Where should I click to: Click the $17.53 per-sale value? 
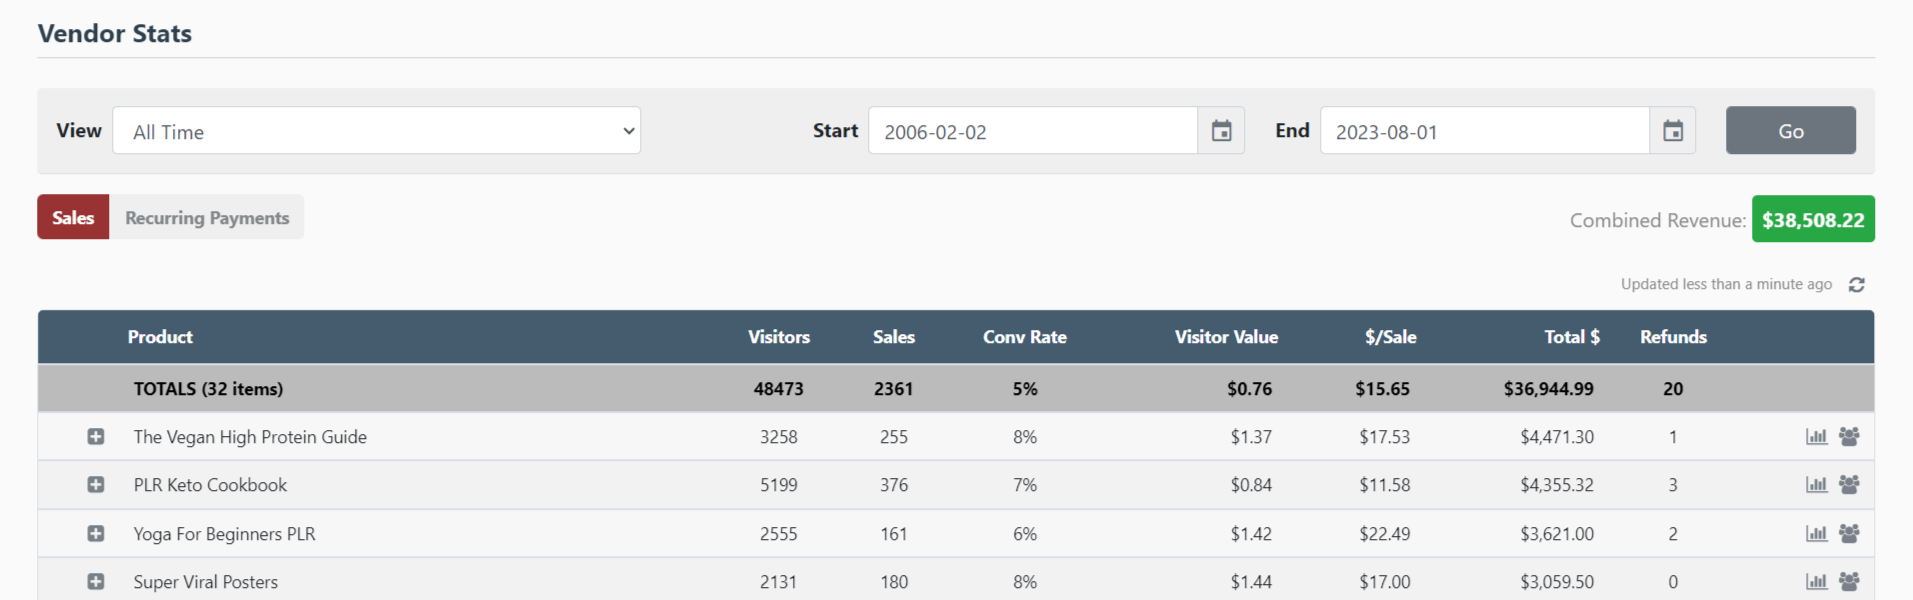1385,437
